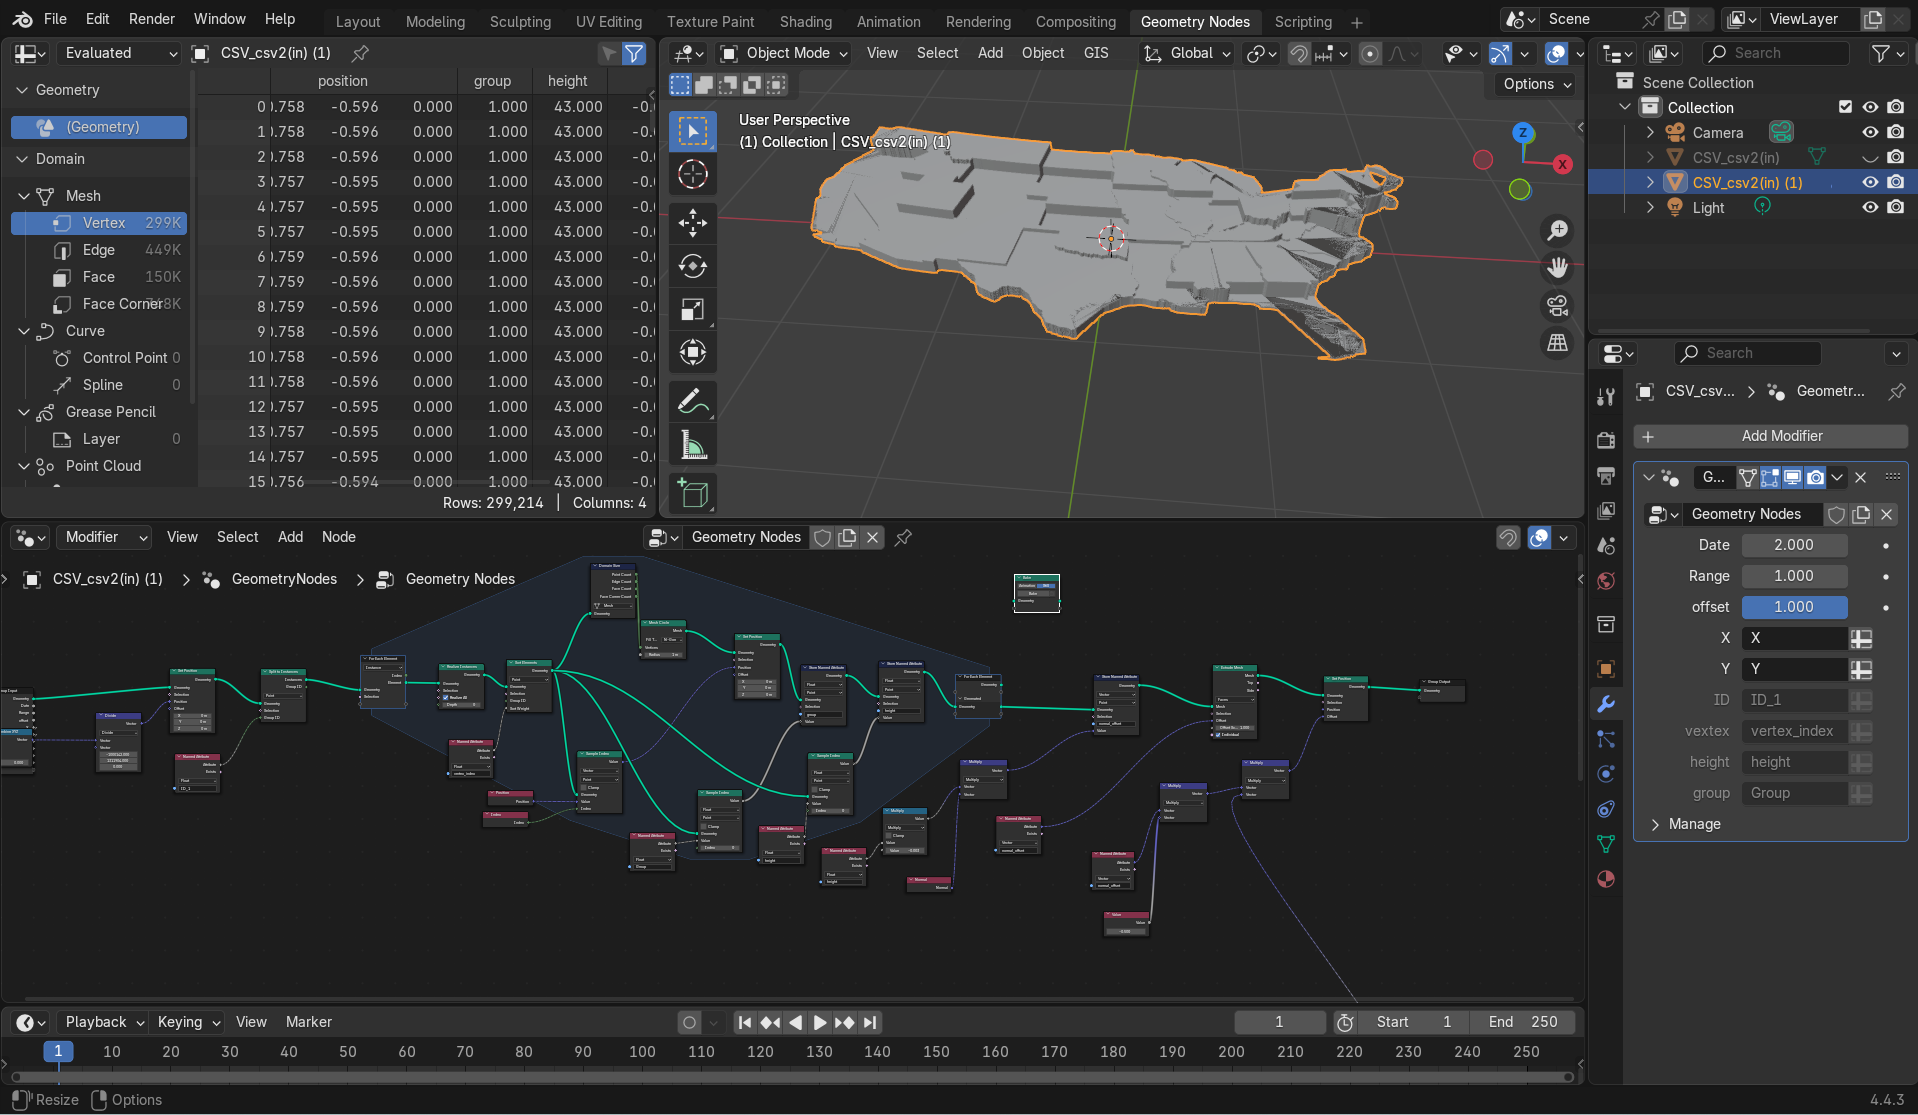Toggle spreadsheet selected-only filter
Screen dimensions: 1918x1115
pos(608,53)
